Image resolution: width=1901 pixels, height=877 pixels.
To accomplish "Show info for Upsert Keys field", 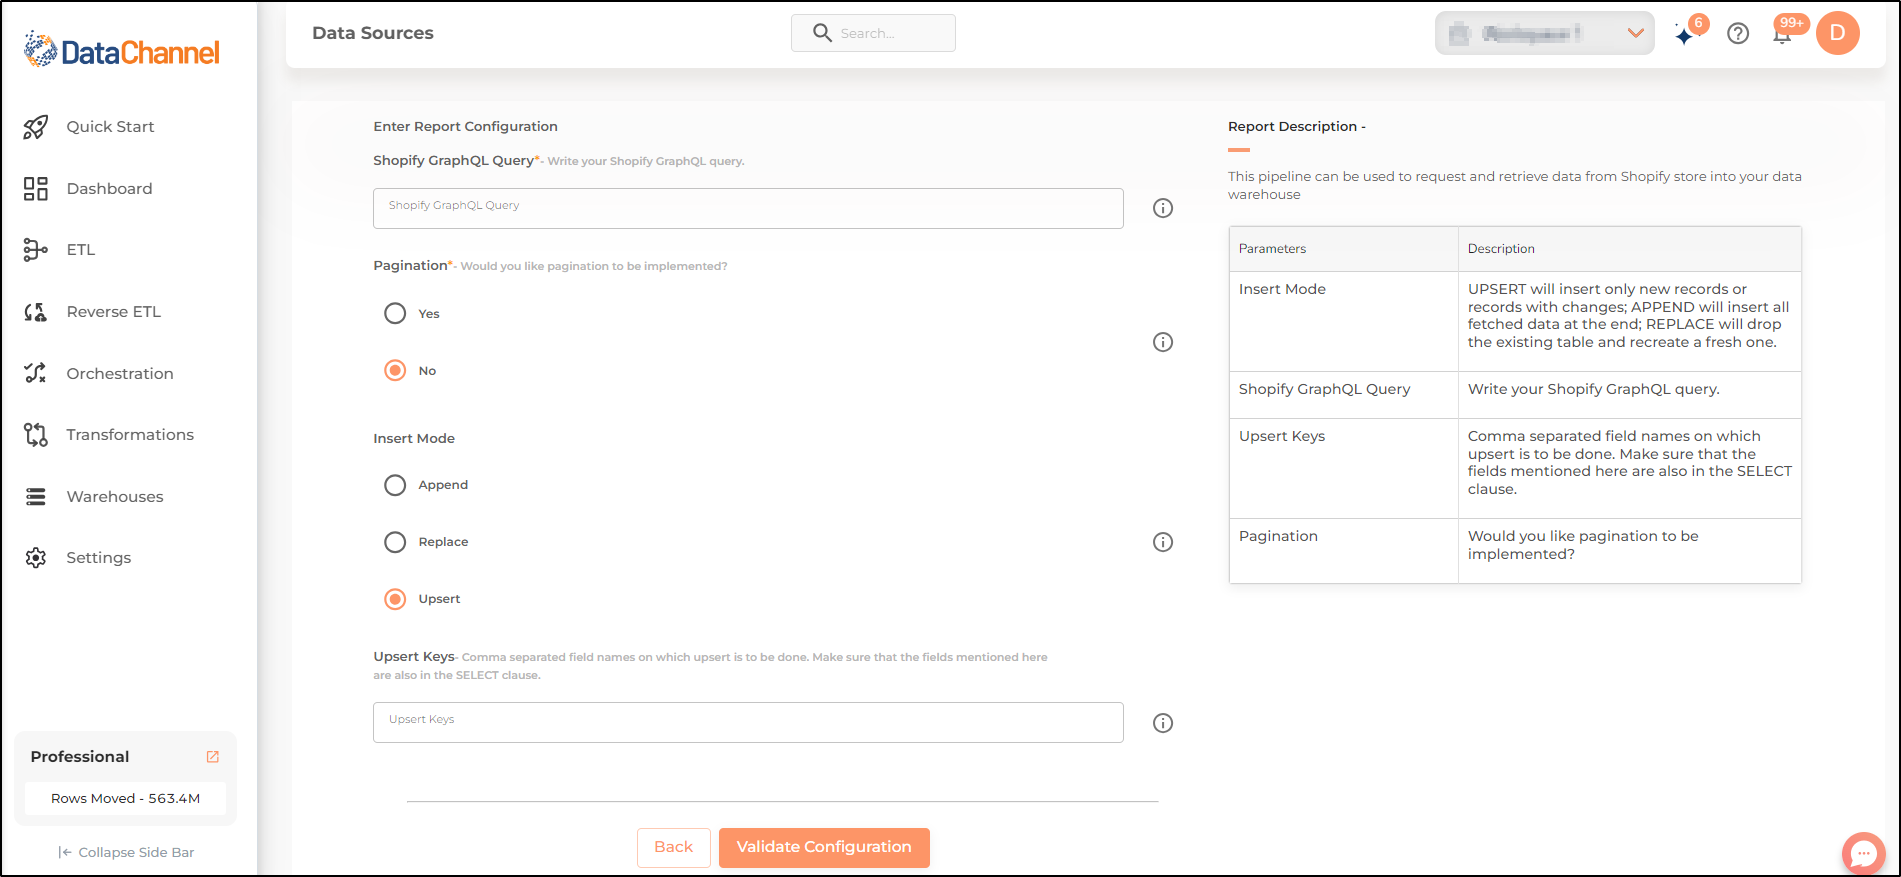I will pos(1163,723).
